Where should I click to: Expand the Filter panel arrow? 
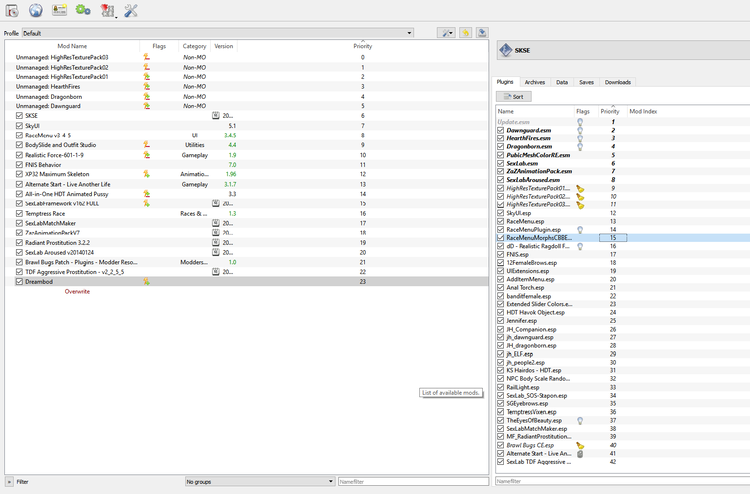(9, 482)
